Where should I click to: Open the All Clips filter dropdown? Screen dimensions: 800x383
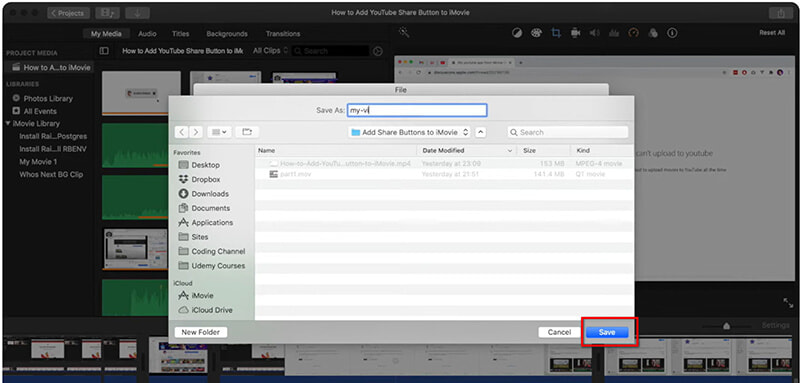[x=270, y=50]
